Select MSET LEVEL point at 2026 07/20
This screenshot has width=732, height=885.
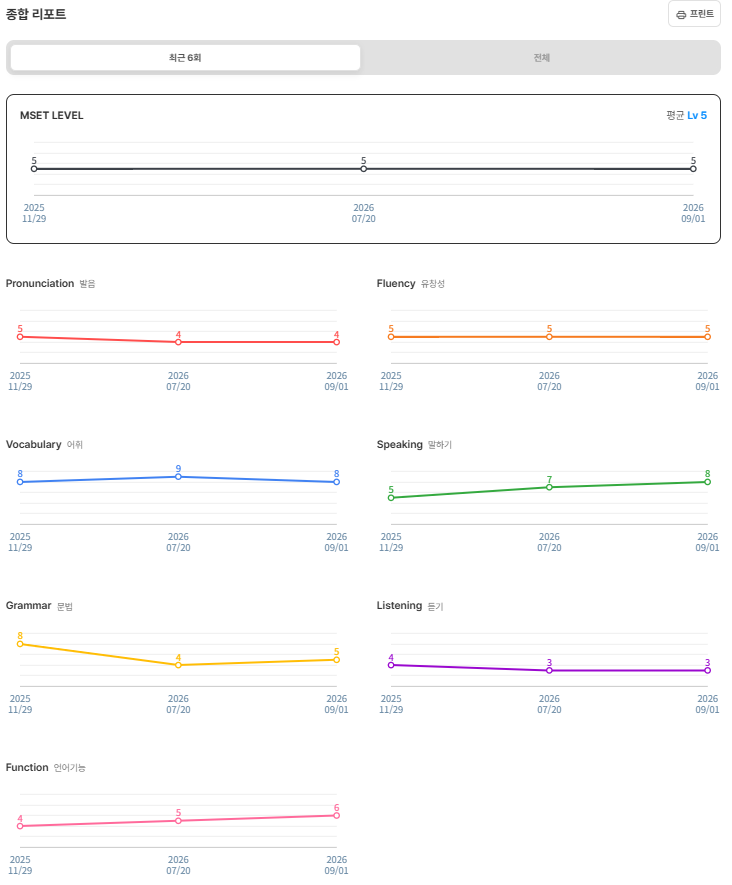click(363, 169)
